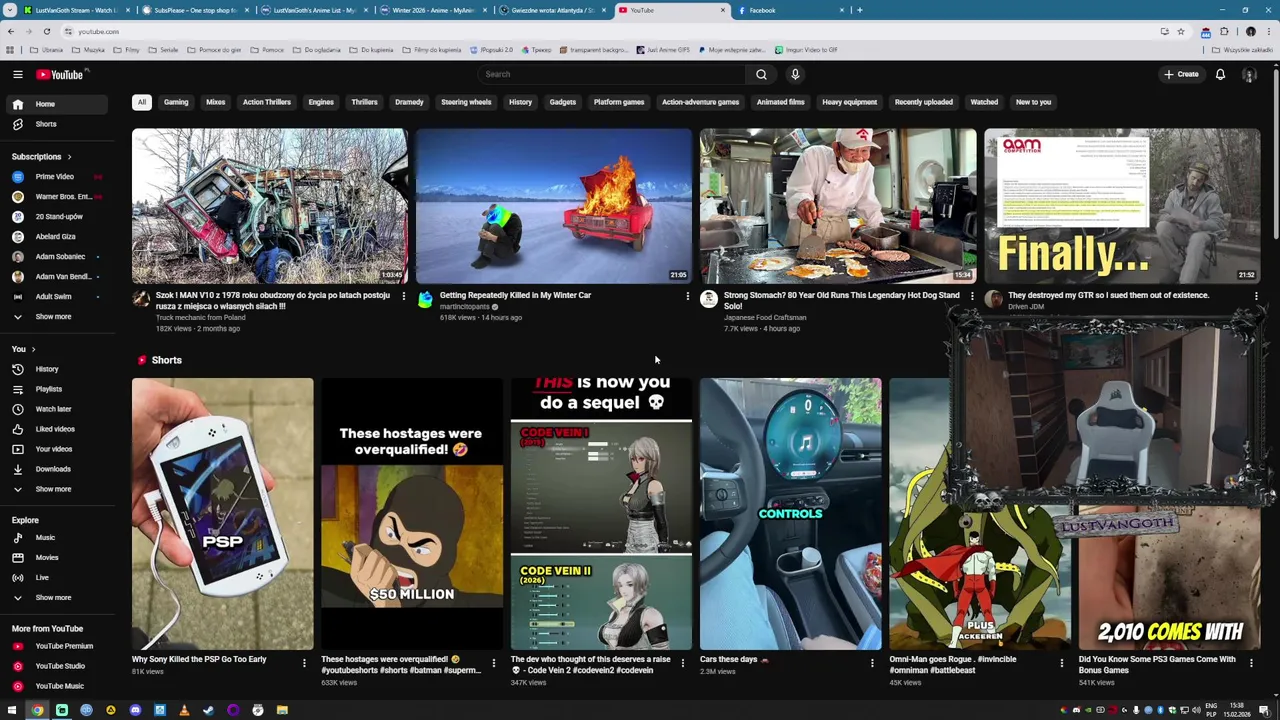Open the account avatar menu
The width and height of the screenshot is (1280, 720).
(1249, 74)
